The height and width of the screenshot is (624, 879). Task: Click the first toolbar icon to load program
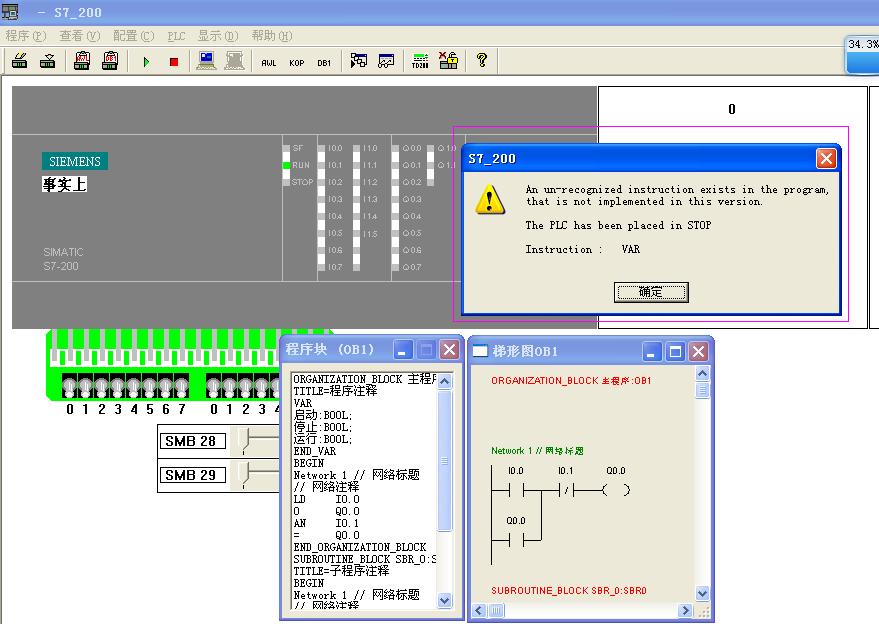click(19, 61)
